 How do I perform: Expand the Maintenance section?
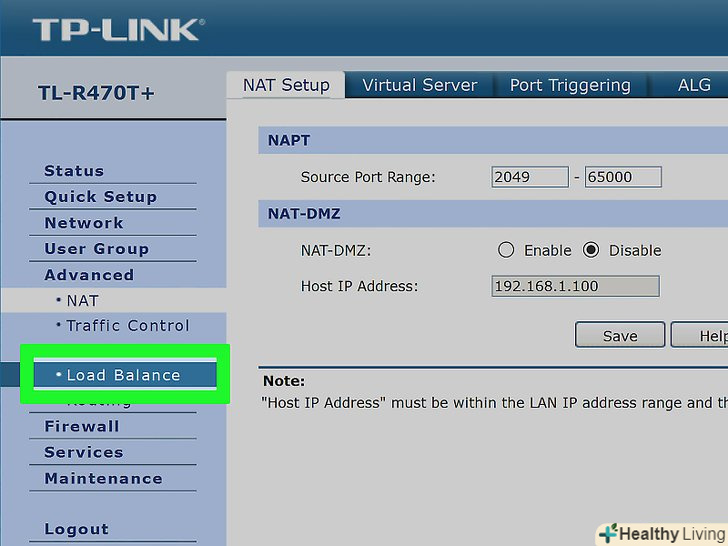click(x=104, y=478)
